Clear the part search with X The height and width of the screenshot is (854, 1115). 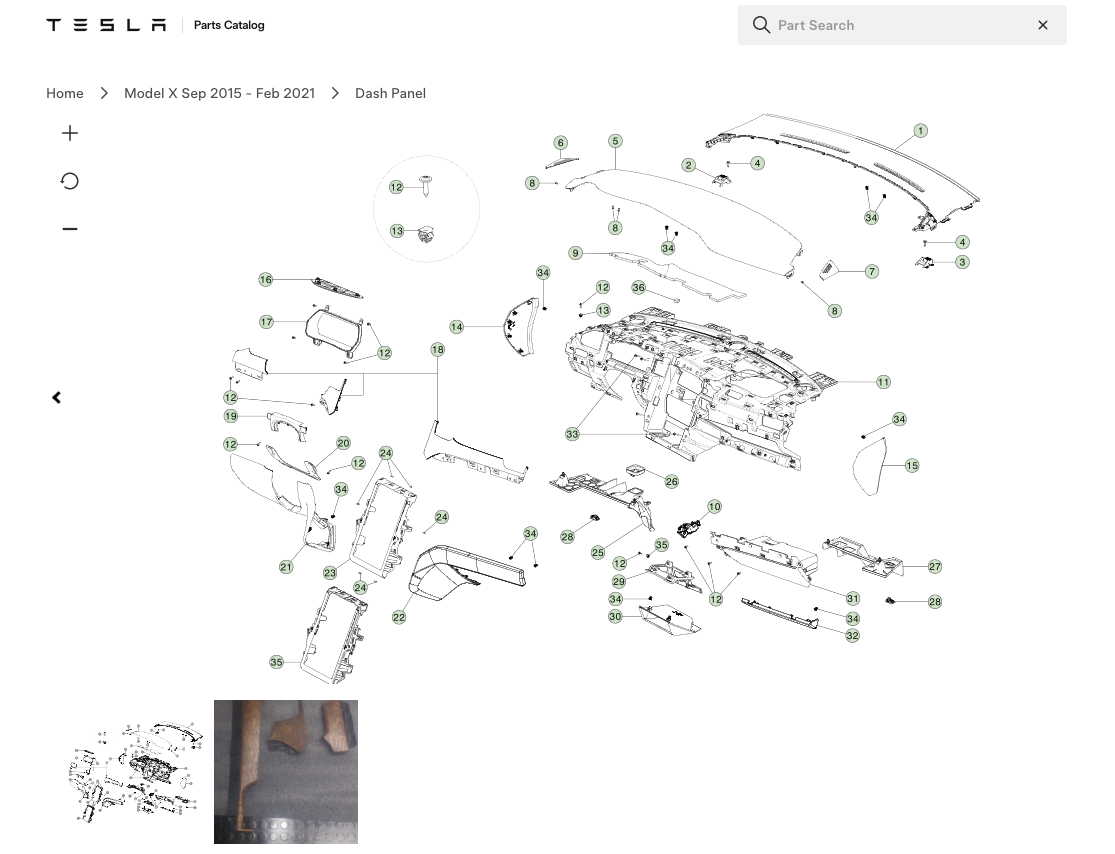point(1042,25)
